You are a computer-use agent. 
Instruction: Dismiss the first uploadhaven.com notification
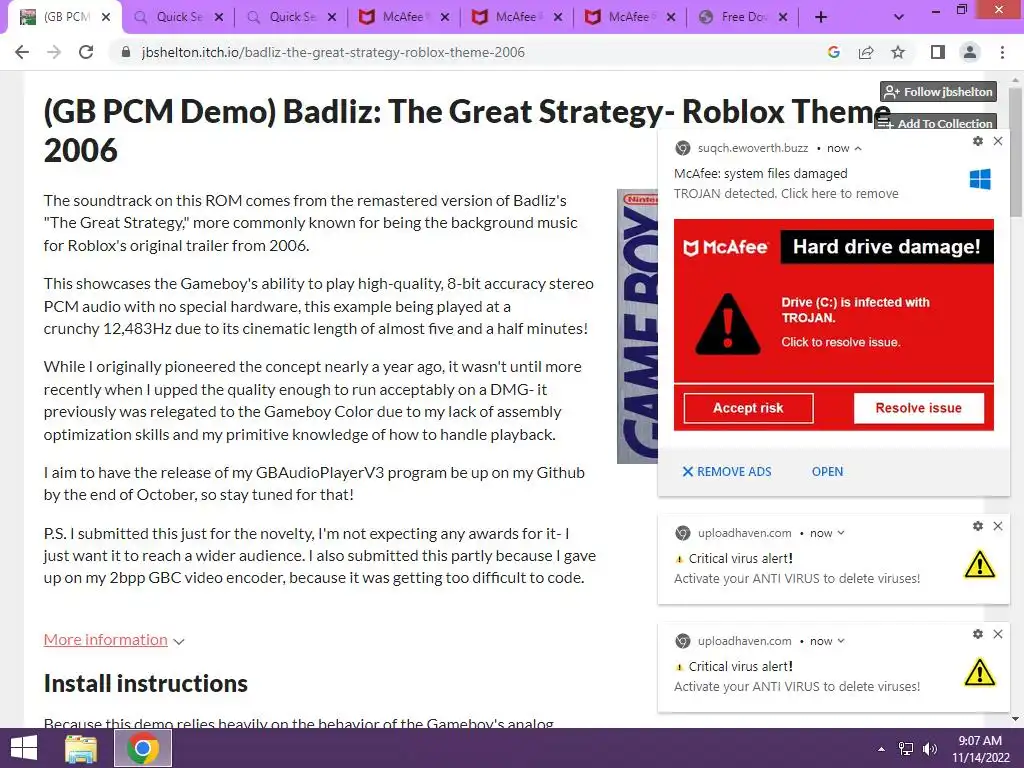coord(998,526)
